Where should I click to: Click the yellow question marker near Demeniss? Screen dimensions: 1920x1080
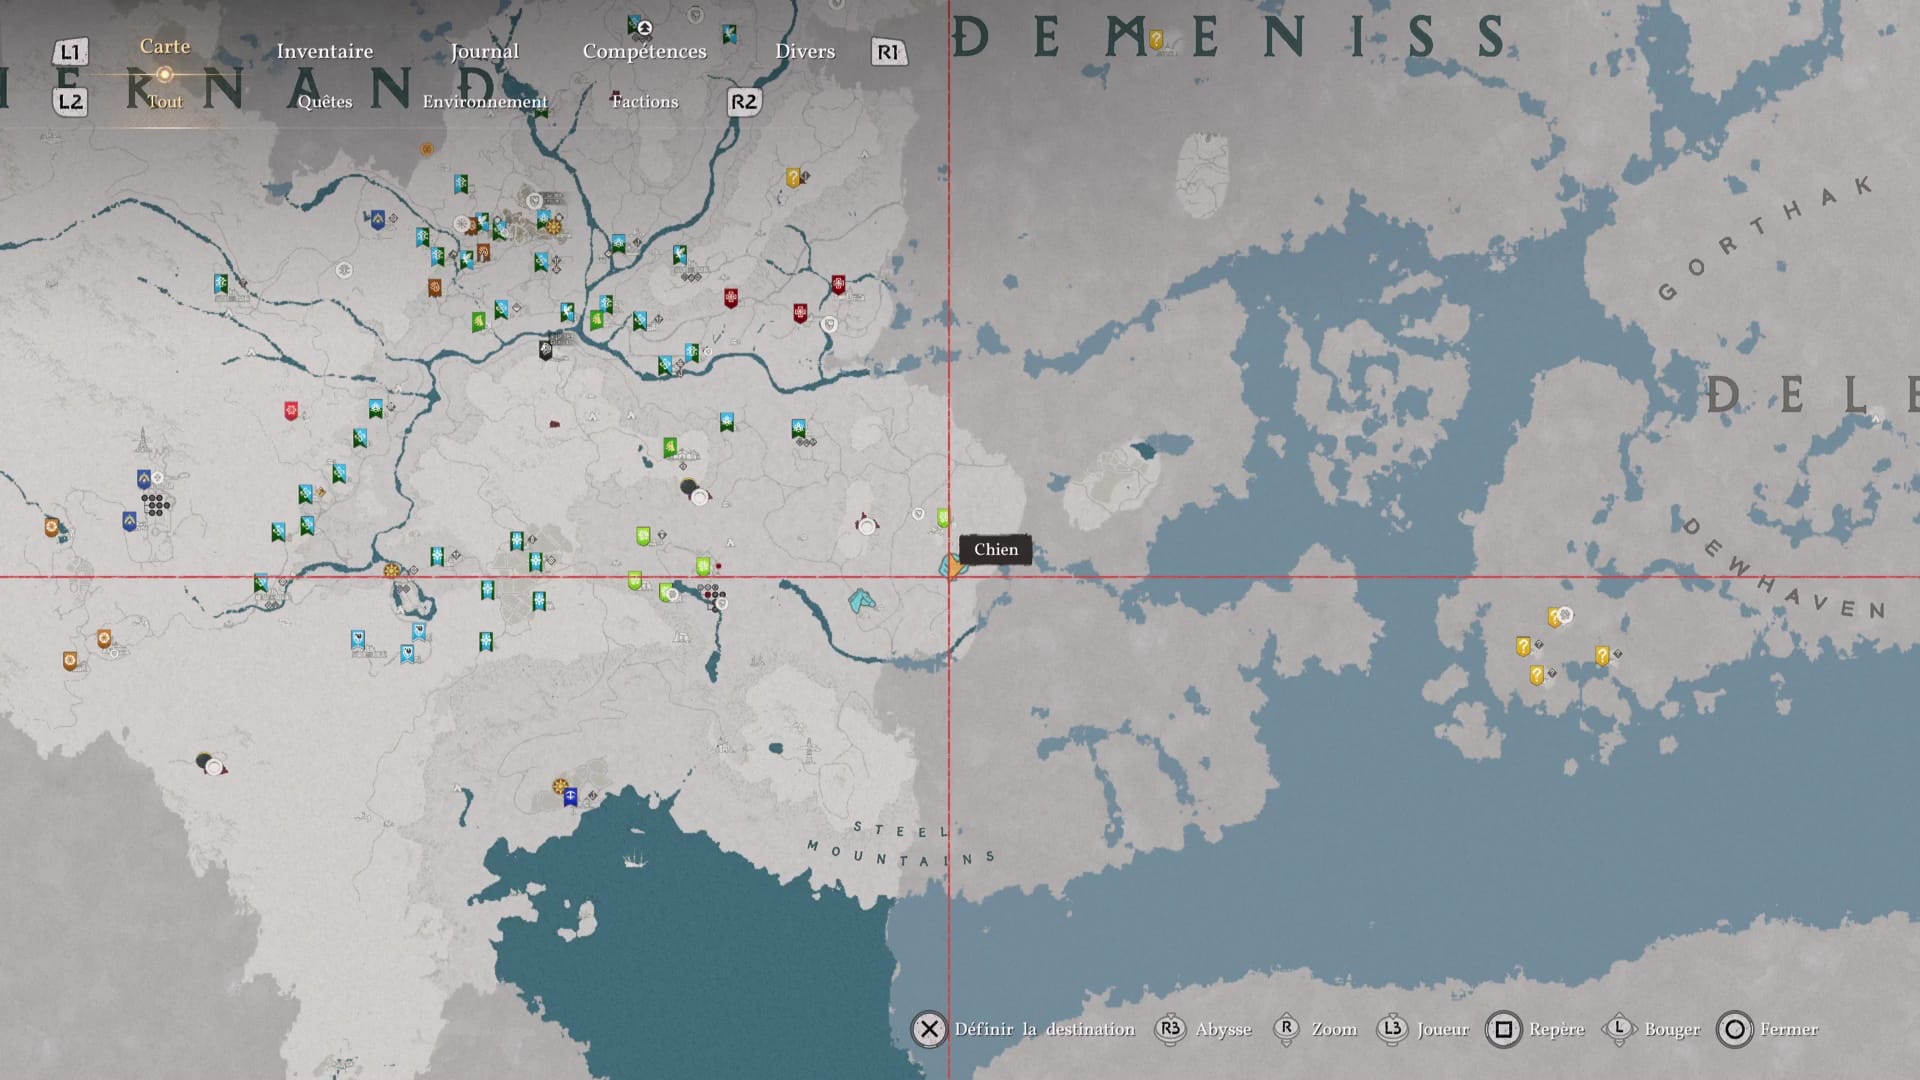click(x=1156, y=40)
